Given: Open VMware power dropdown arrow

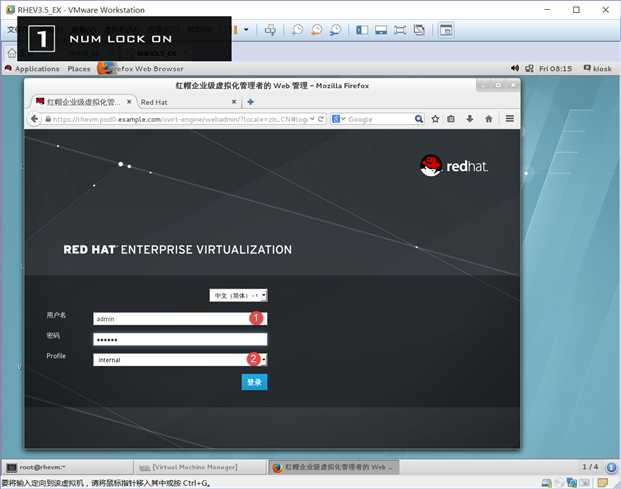Looking at the screenshot, I should click(x=246, y=30).
